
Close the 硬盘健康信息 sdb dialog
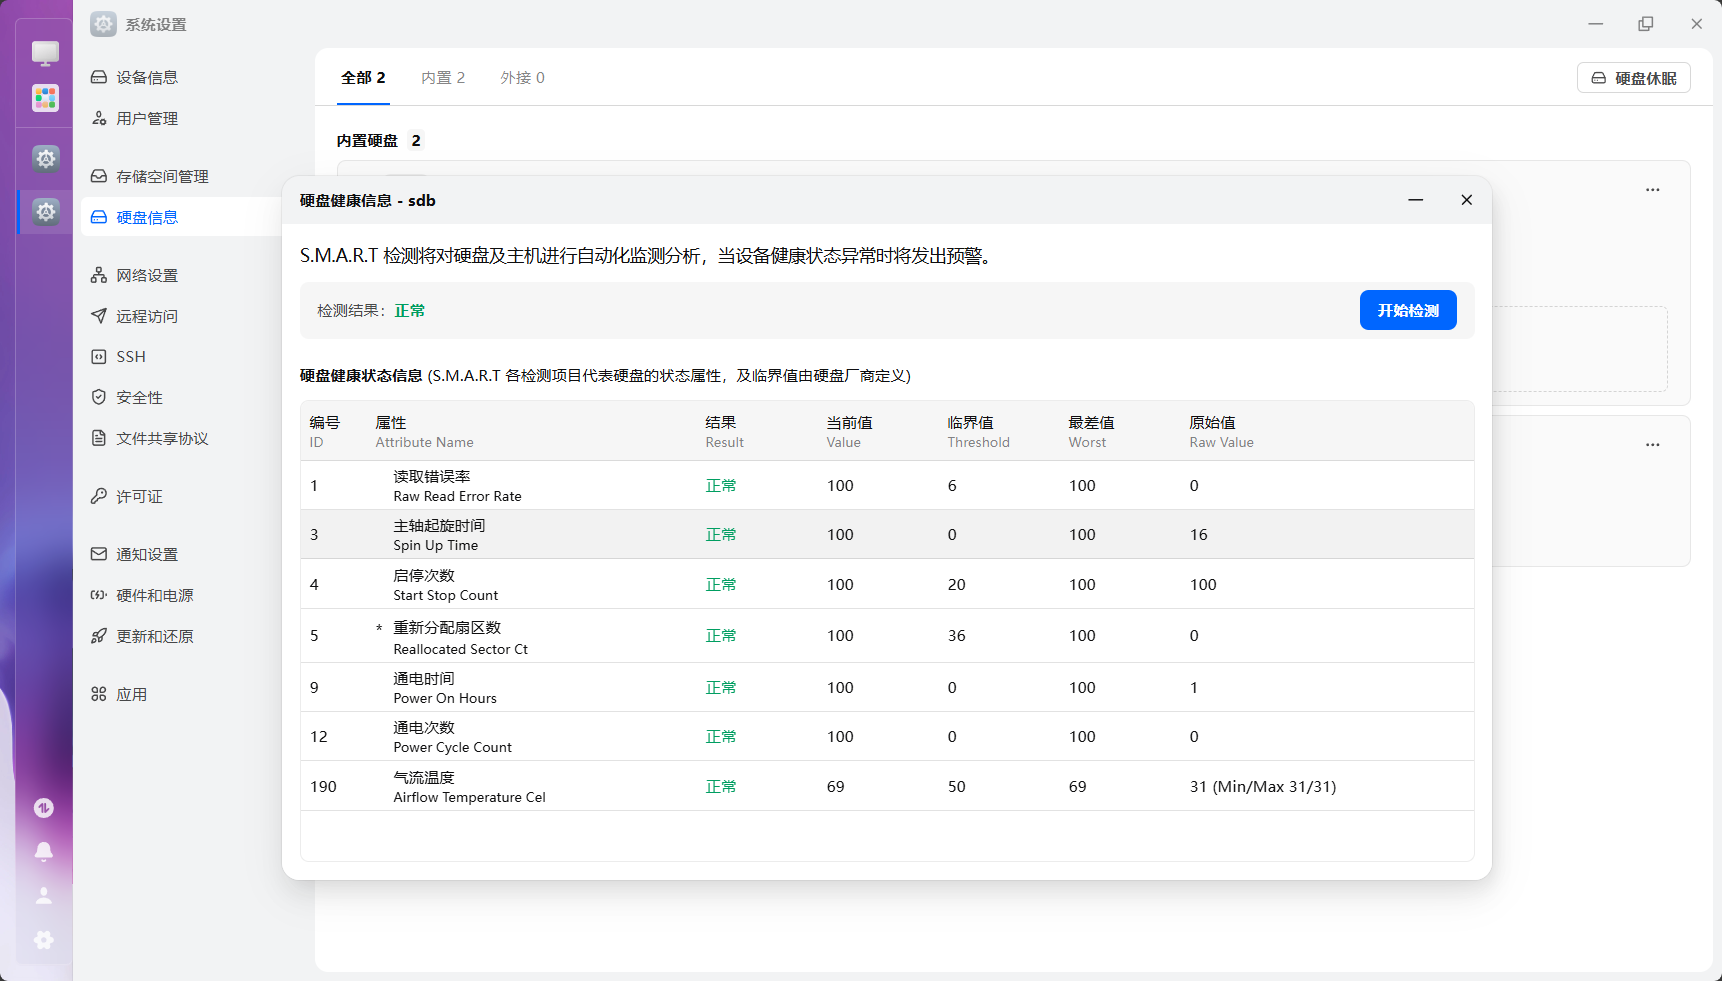(x=1466, y=200)
